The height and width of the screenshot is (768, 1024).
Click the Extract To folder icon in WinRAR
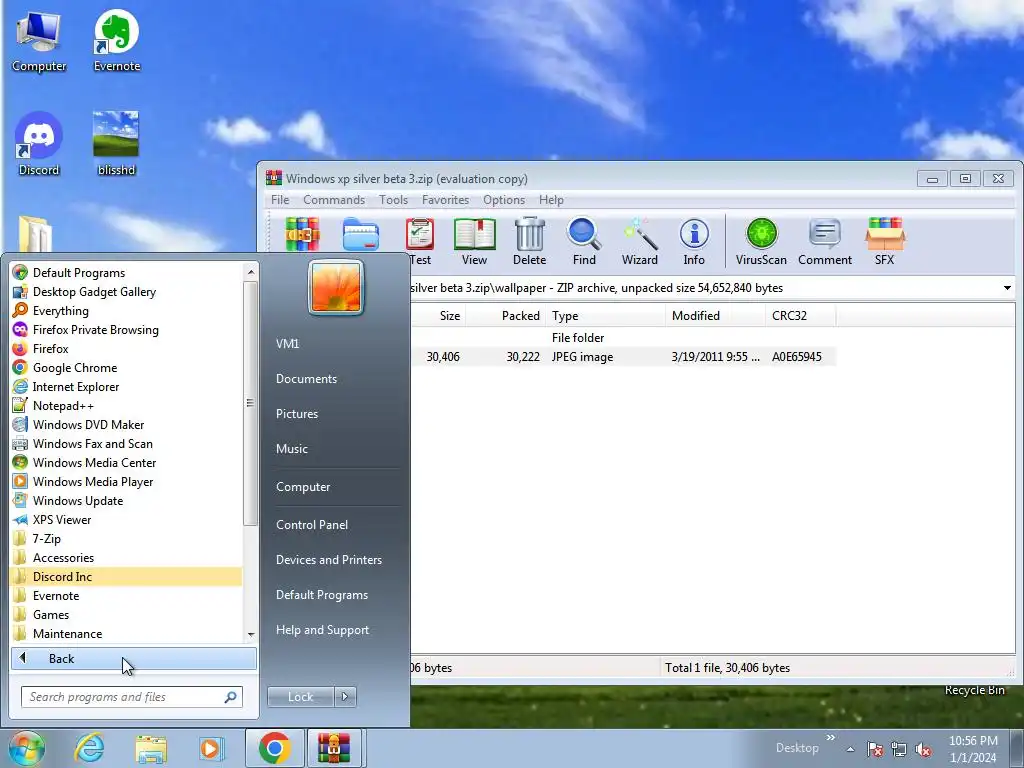click(x=360, y=234)
